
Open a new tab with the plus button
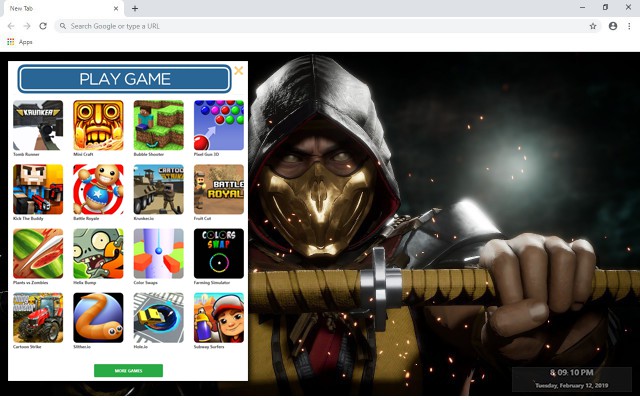135,8
